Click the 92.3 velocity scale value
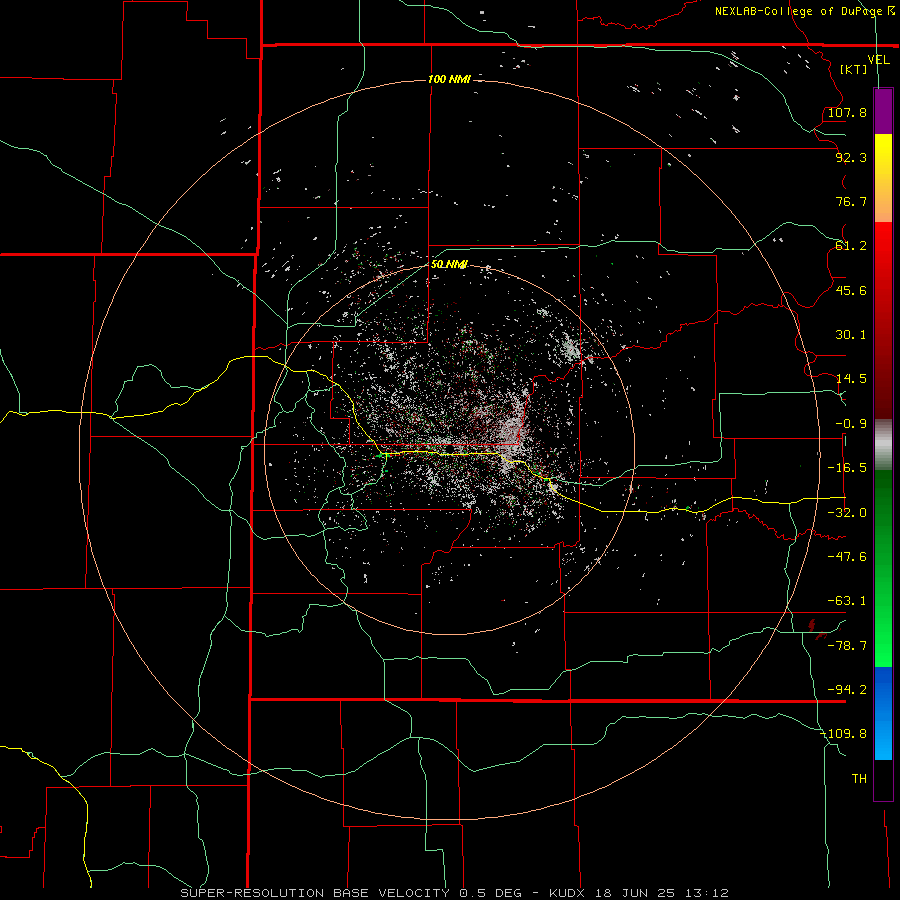 pos(851,157)
